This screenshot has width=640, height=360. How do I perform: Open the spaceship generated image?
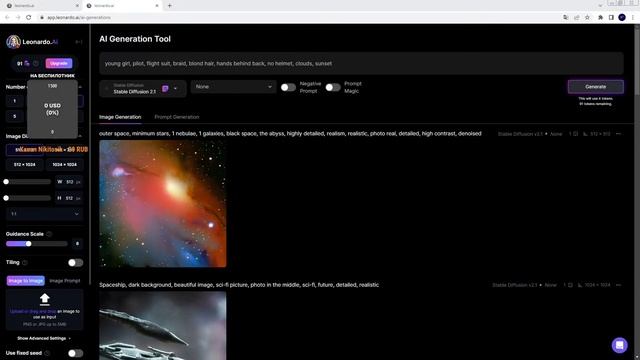(x=162, y=326)
